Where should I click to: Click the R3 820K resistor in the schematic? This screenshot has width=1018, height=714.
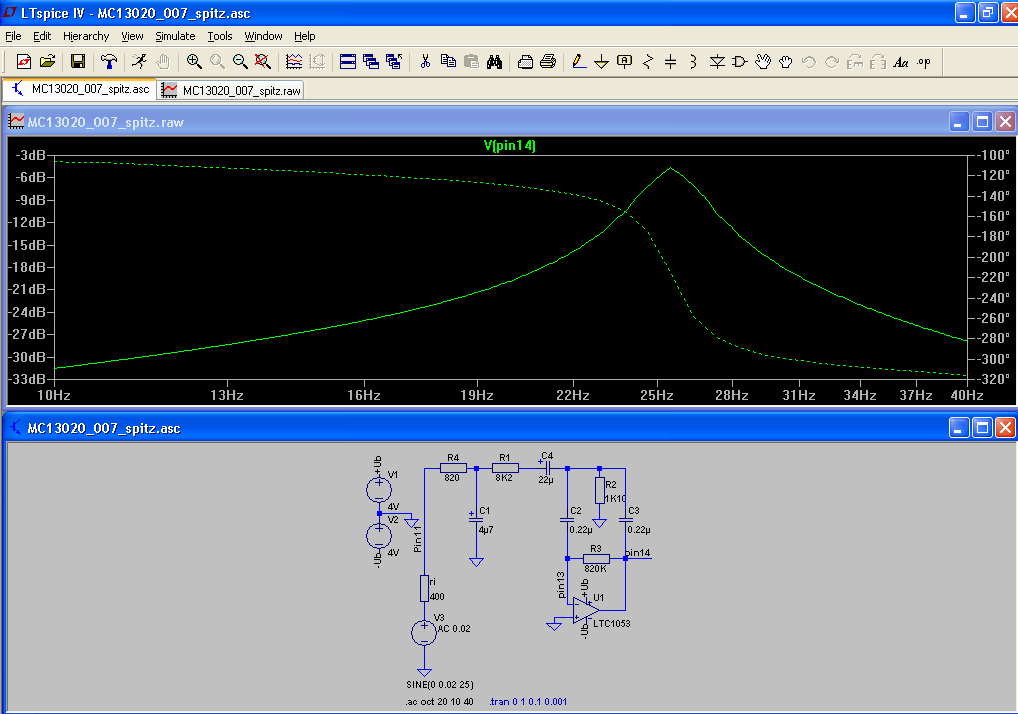click(596, 559)
